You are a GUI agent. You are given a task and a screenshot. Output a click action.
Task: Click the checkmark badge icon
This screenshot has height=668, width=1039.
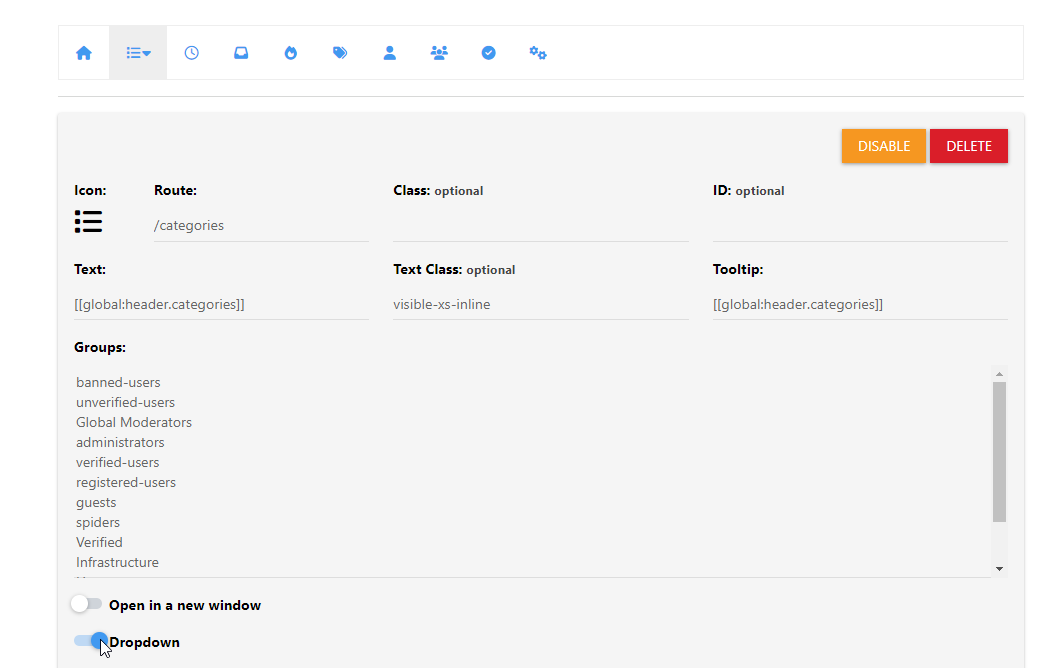[489, 53]
